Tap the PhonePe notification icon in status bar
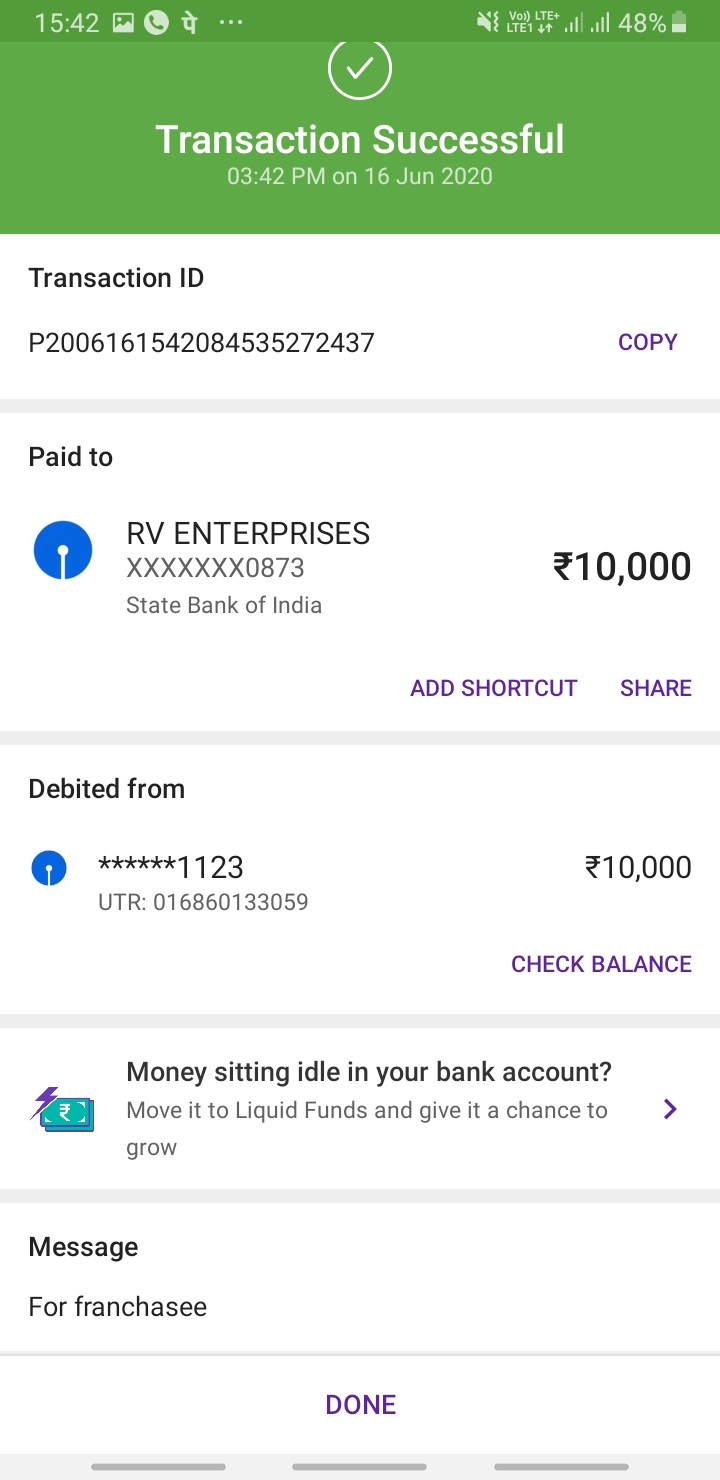 pyautogui.click(x=188, y=22)
